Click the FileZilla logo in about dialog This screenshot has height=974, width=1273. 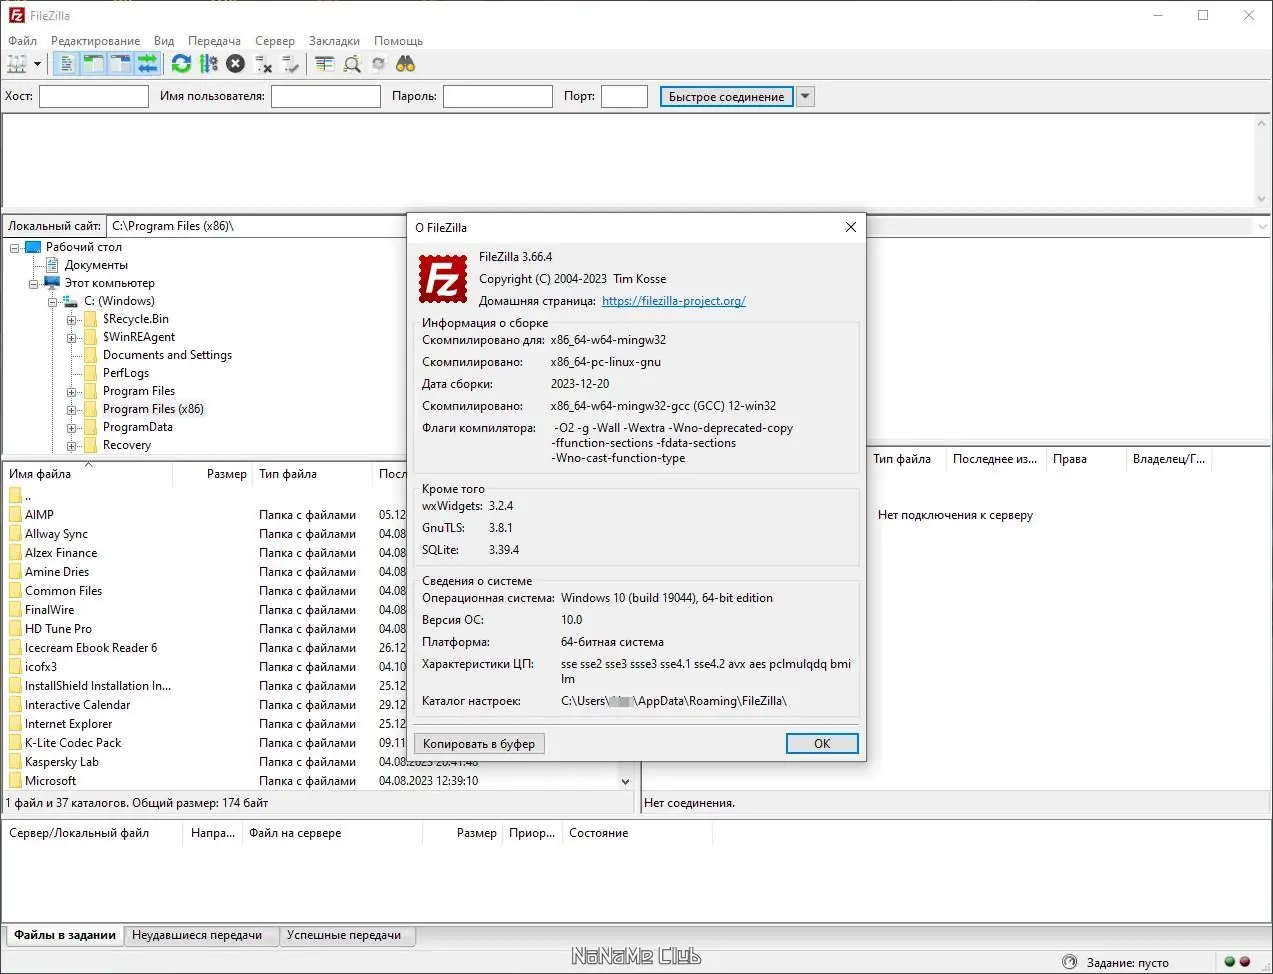pos(443,279)
